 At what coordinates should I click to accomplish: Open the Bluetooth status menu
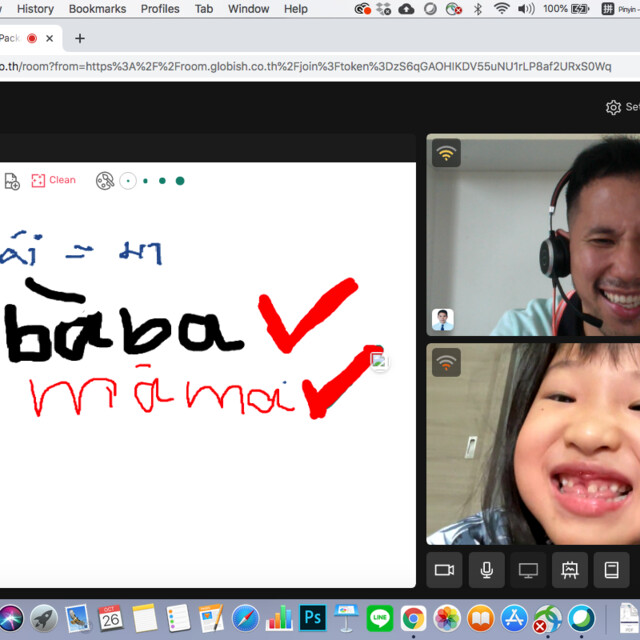tap(477, 9)
